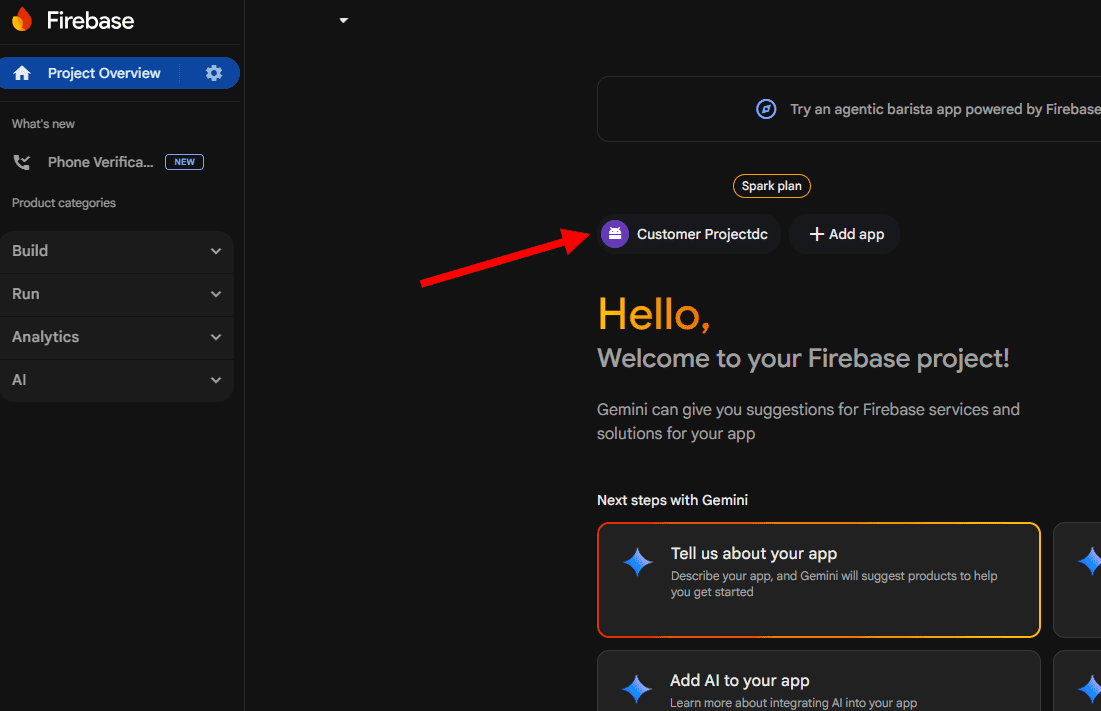Open the Add AI to your app card
The image size is (1101, 711).
point(819,681)
